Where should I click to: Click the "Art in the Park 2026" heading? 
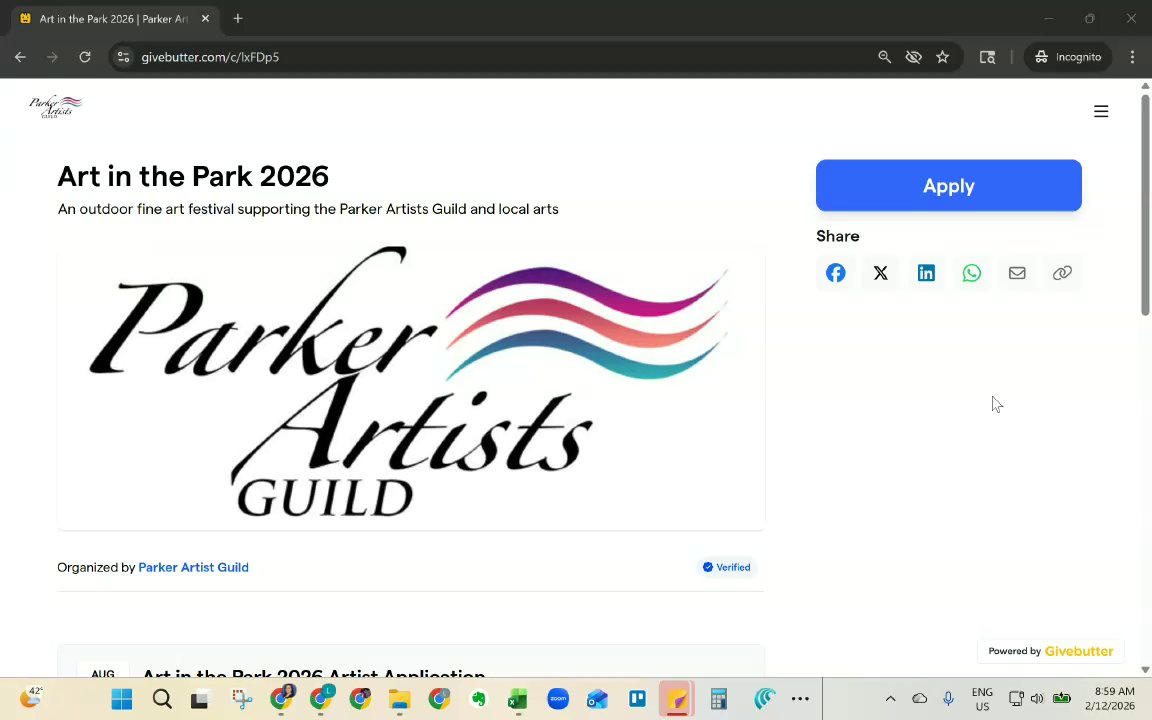pos(193,176)
